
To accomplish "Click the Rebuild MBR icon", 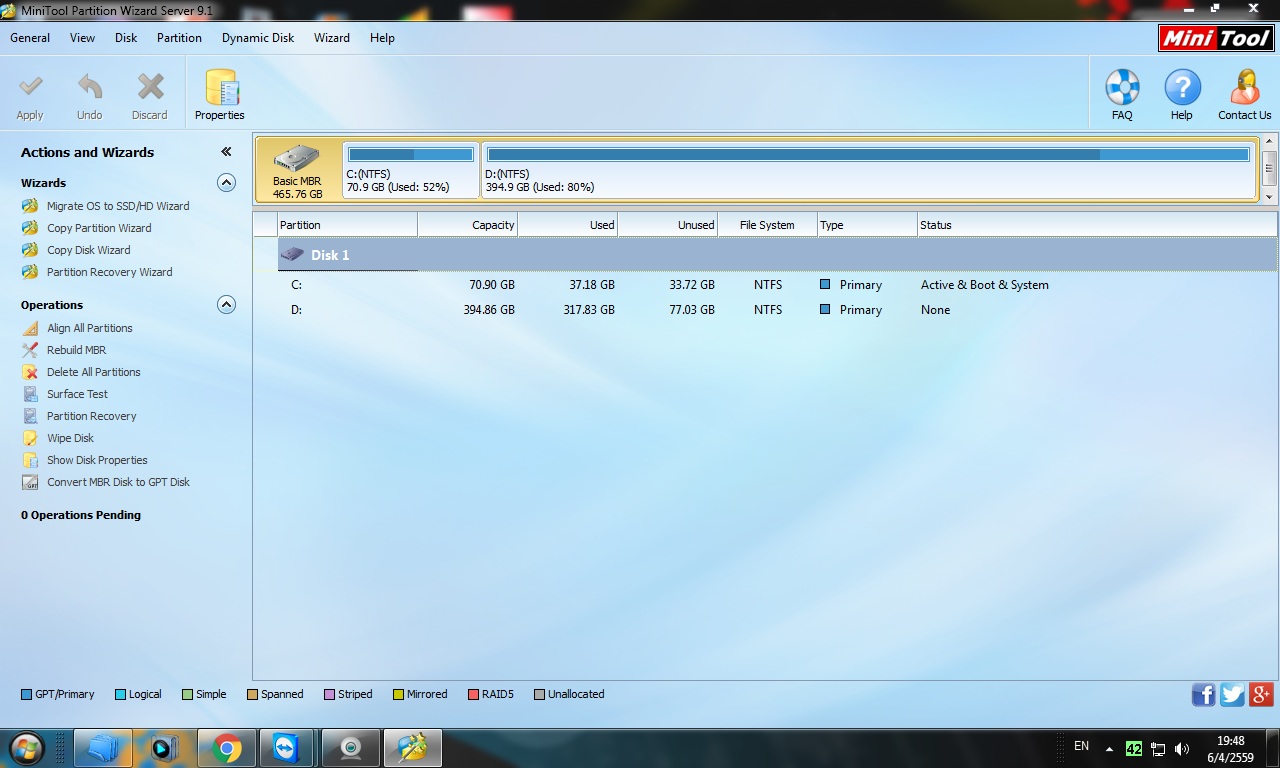I will 30,350.
